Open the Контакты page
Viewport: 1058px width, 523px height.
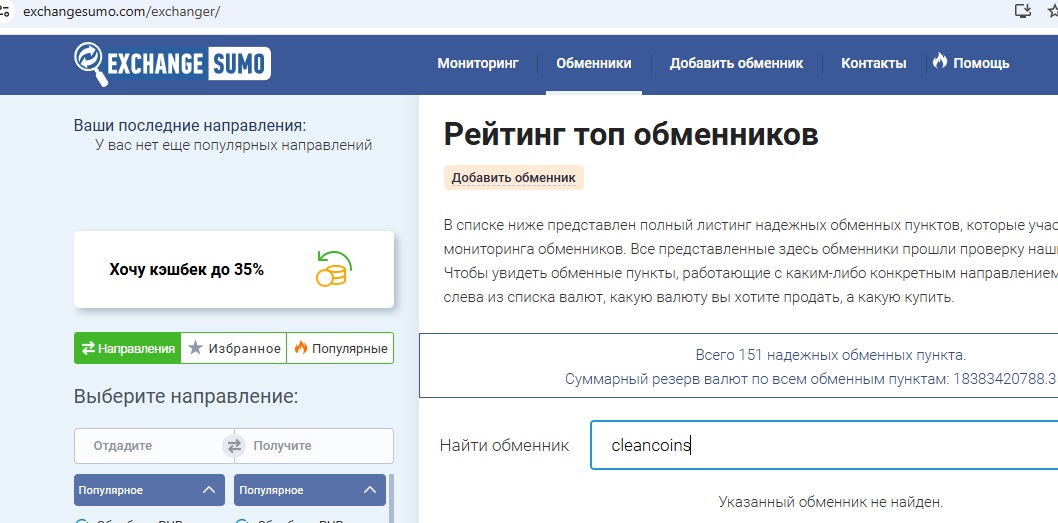pyautogui.click(x=873, y=63)
